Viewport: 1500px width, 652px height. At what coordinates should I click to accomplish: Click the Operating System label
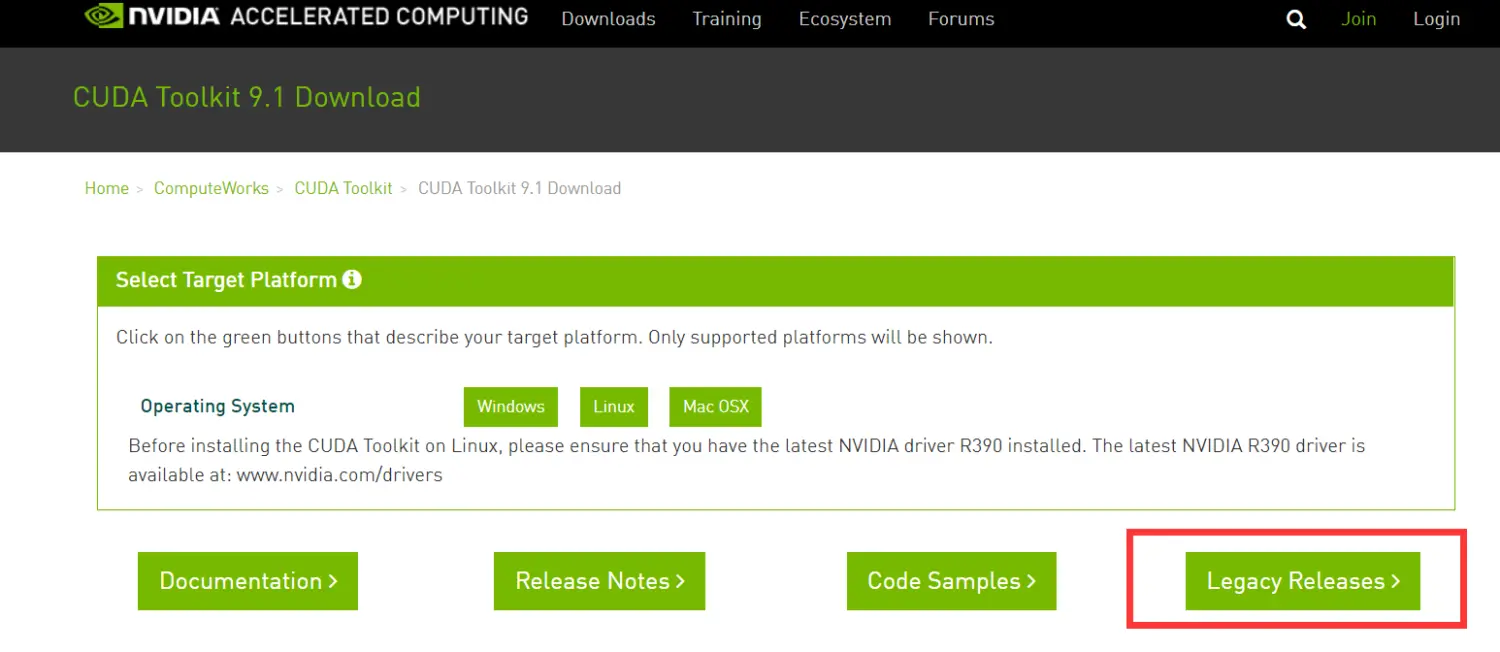tap(218, 406)
